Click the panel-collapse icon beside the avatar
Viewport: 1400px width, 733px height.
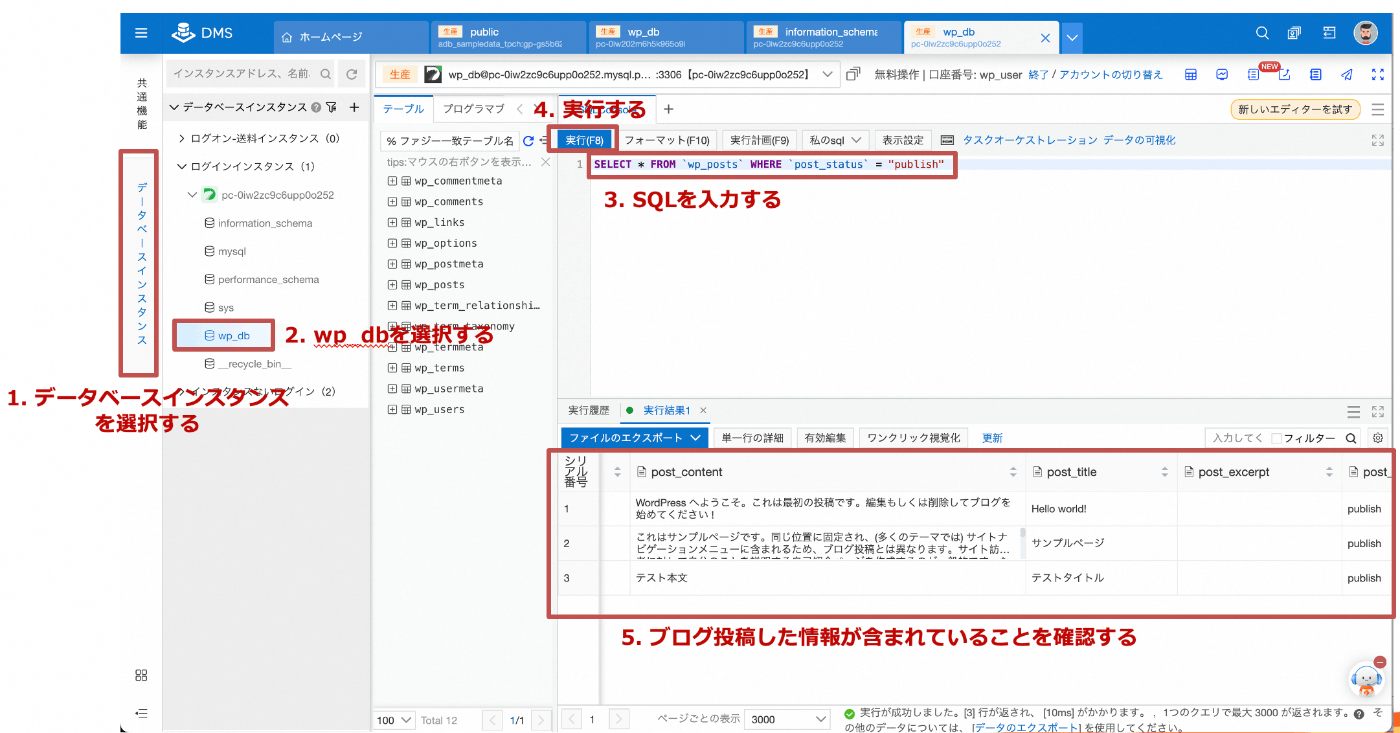coord(1329,33)
